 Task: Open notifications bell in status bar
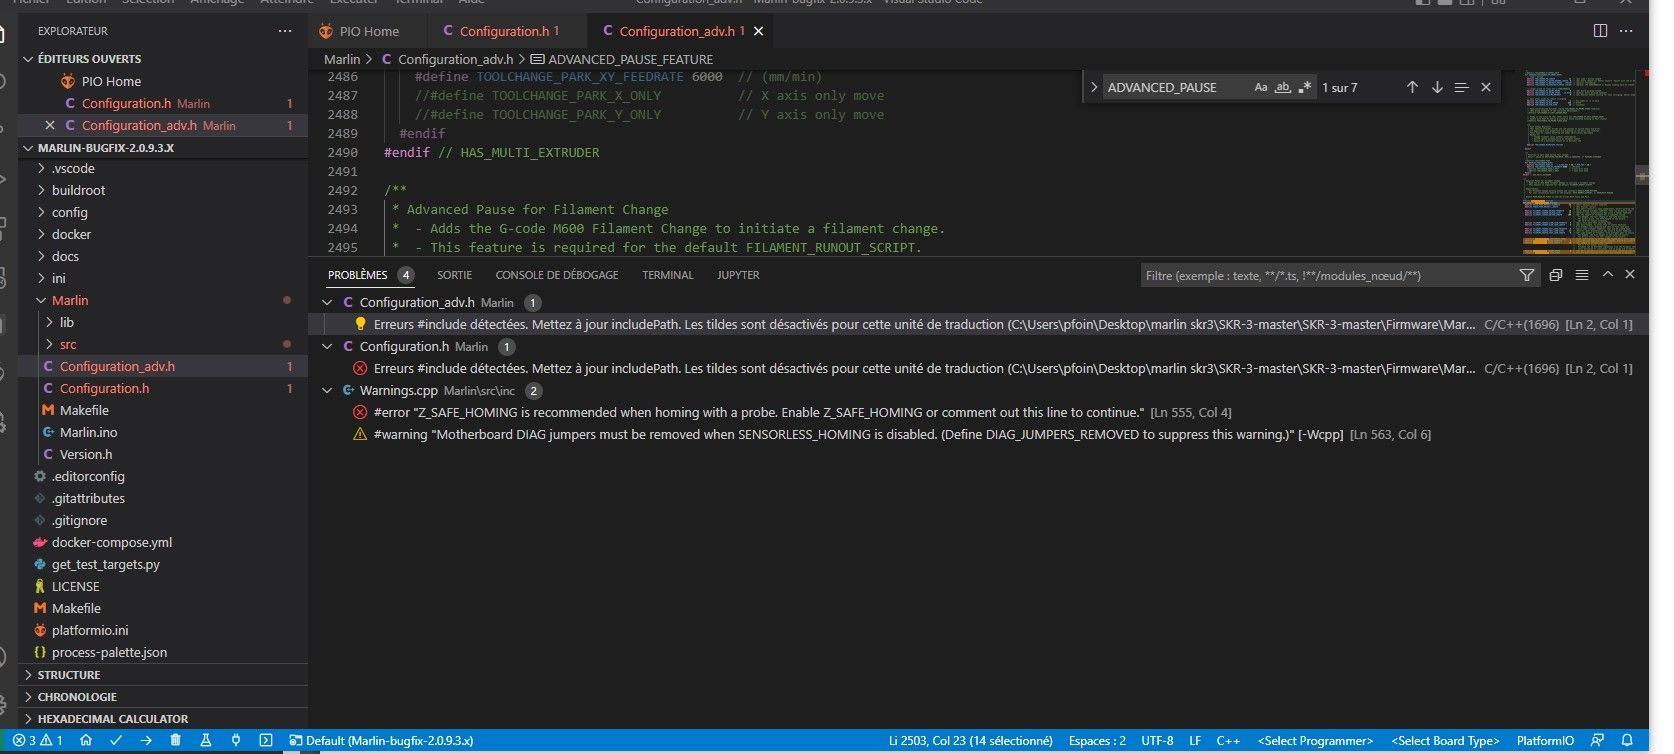pyautogui.click(x=1627, y=741)
